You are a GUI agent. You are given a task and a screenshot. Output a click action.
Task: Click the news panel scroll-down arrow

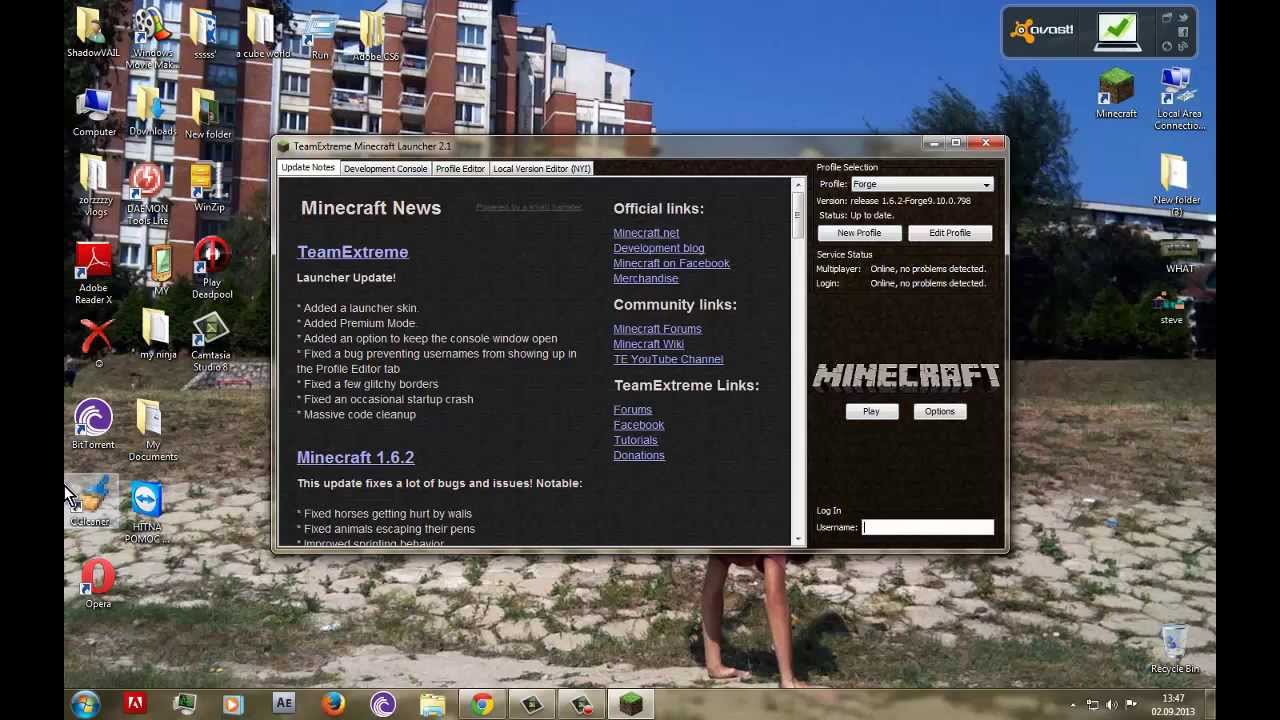(x=798, y=540)
